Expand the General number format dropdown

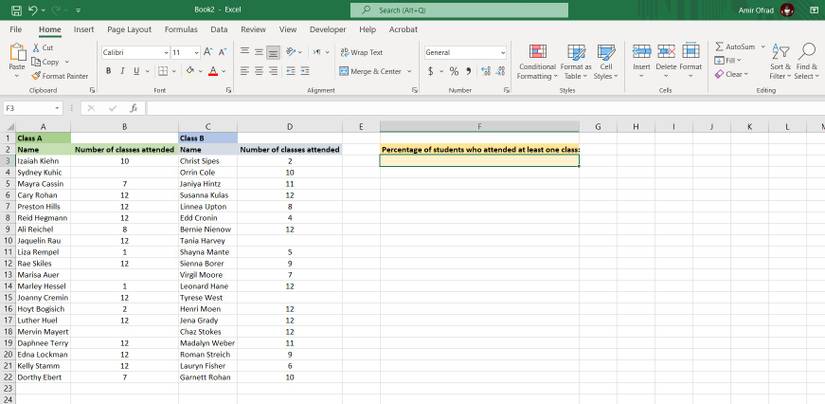click(x=502, y=52)
